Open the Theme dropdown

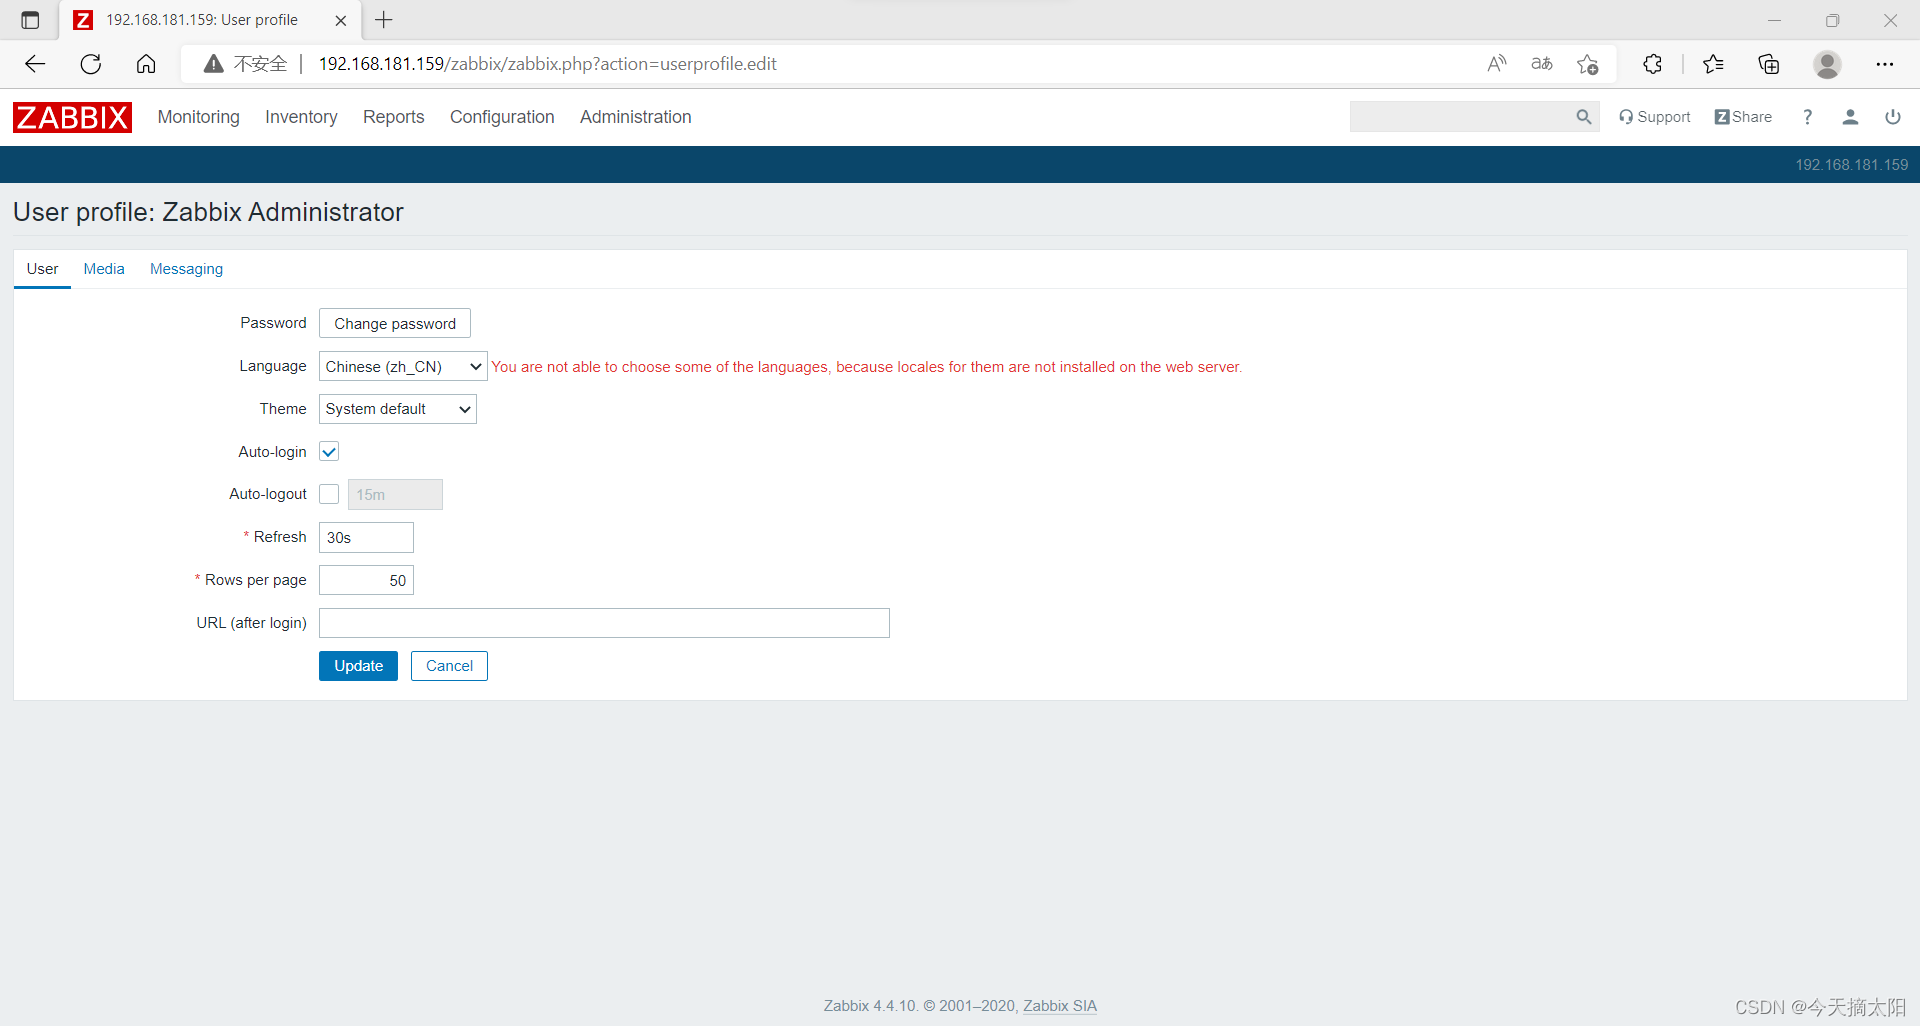397,409
